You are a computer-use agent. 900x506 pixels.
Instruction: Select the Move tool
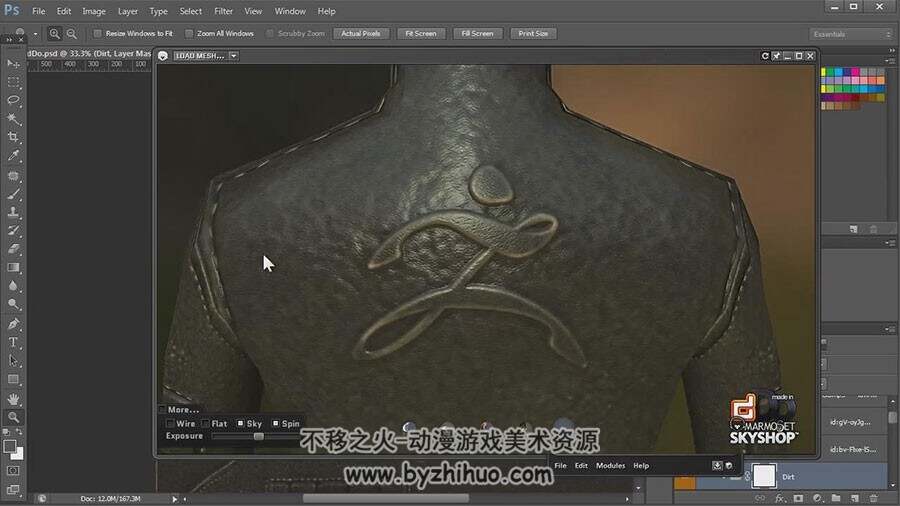tap(13, 64)
